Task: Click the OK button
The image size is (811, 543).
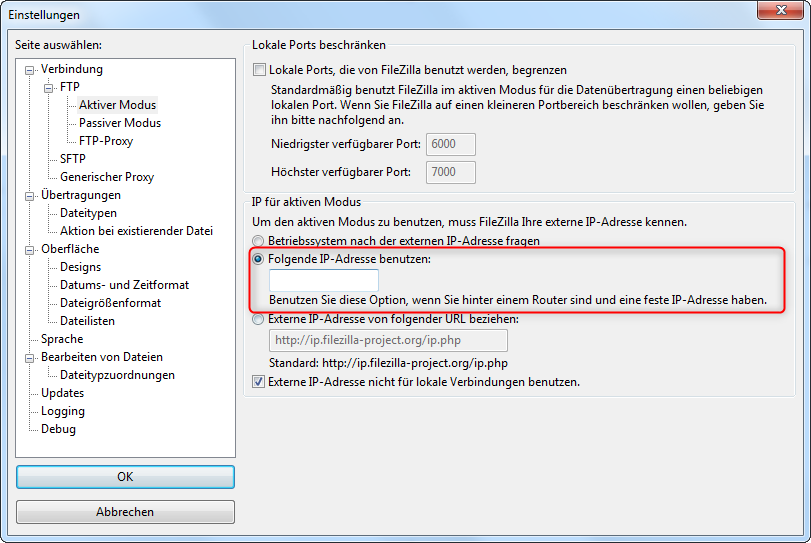Action: (x=125, y=477)
